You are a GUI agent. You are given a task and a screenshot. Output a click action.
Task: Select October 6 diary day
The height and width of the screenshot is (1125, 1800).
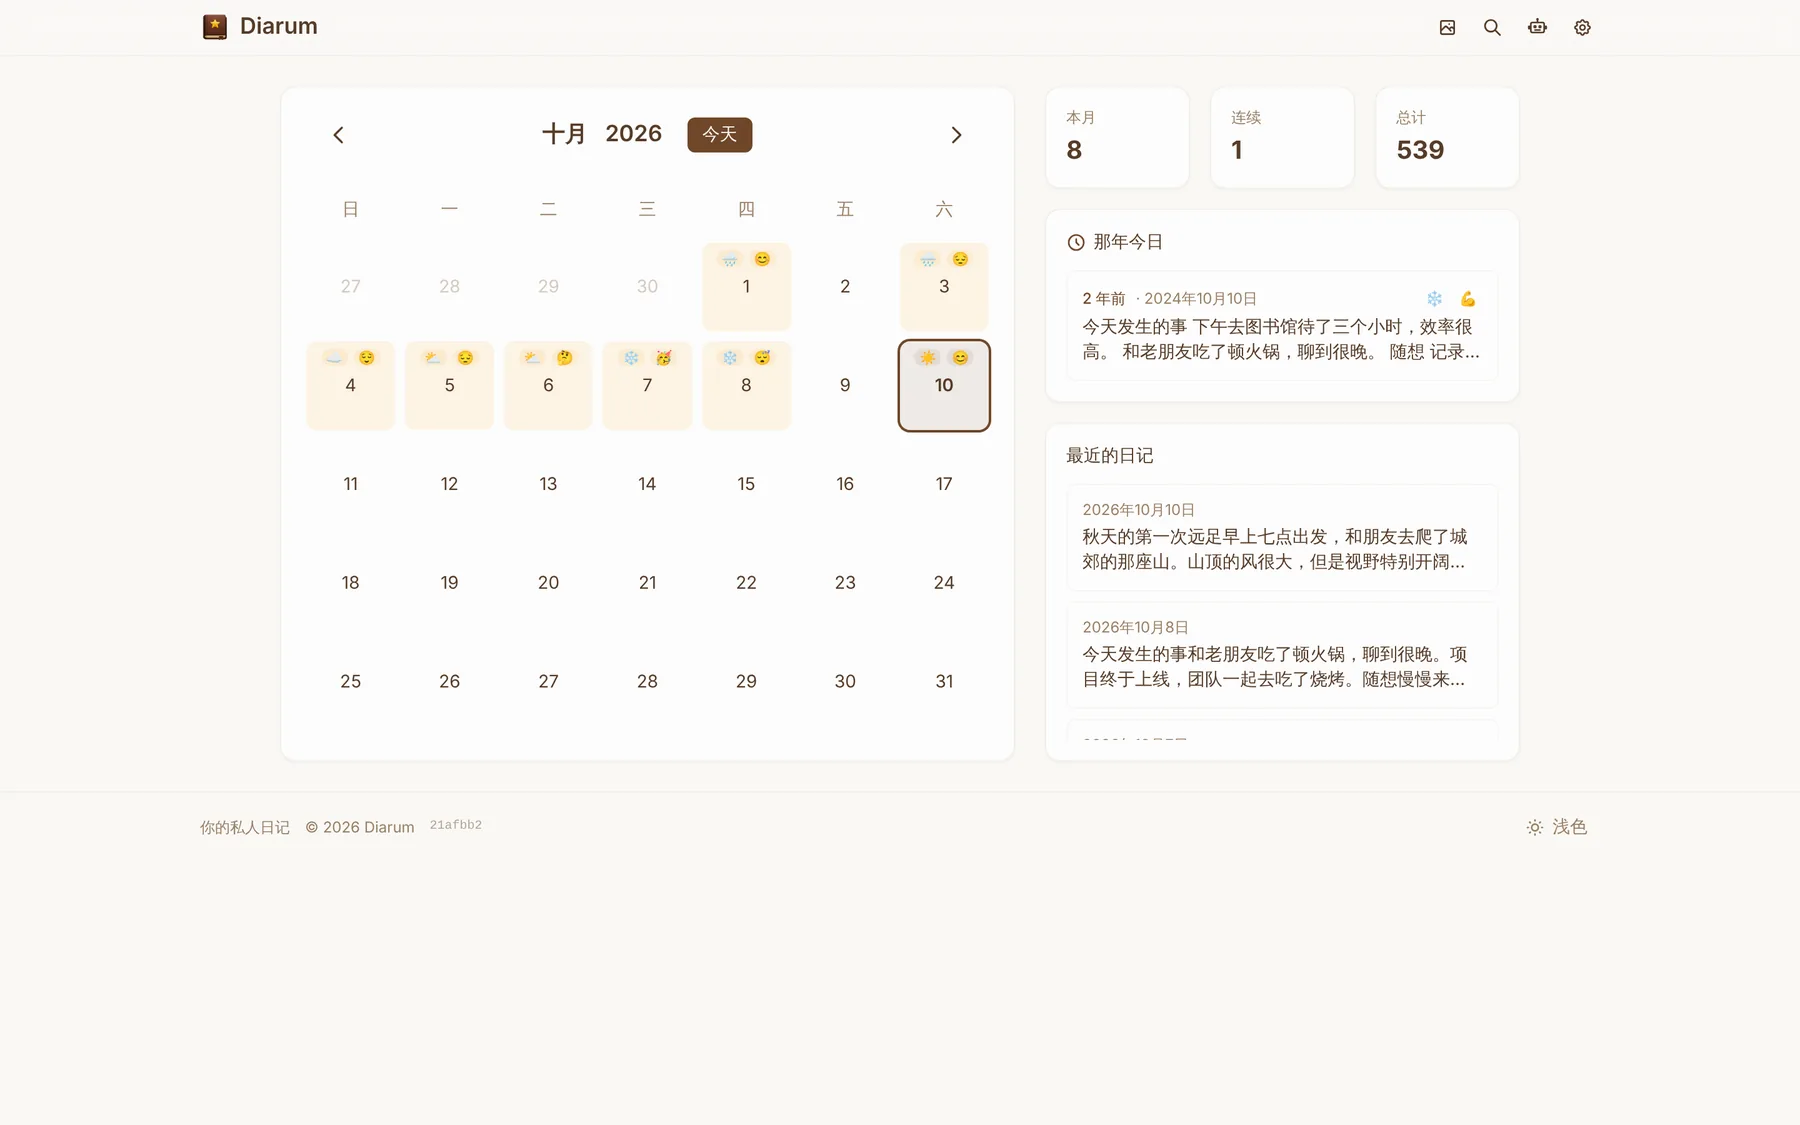(x=548, y=385)
